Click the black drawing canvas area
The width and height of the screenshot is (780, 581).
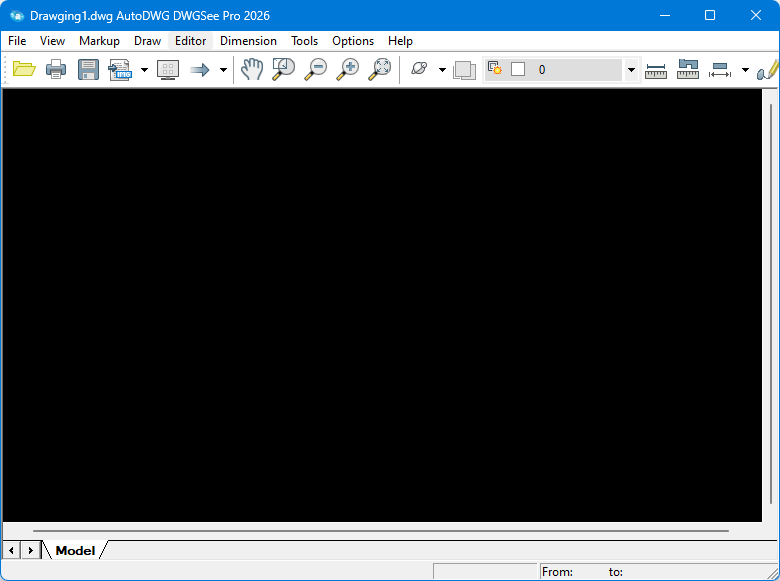pyautogui.click(x=382, y=305)
